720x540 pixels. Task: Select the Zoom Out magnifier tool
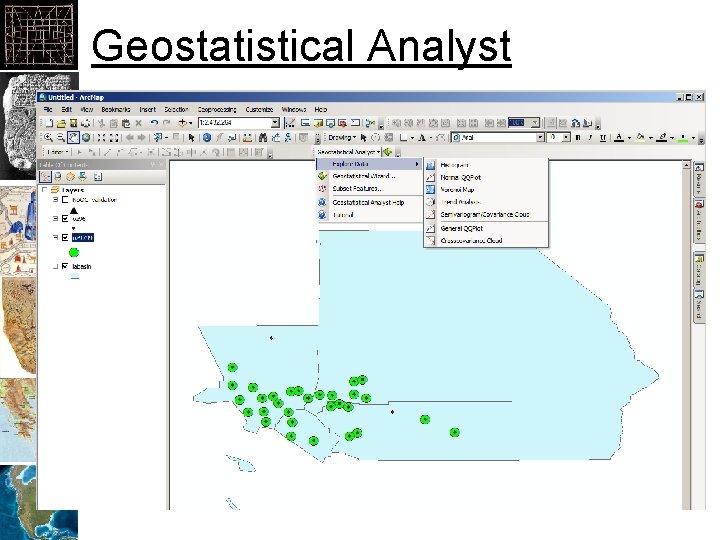(61, 137)
